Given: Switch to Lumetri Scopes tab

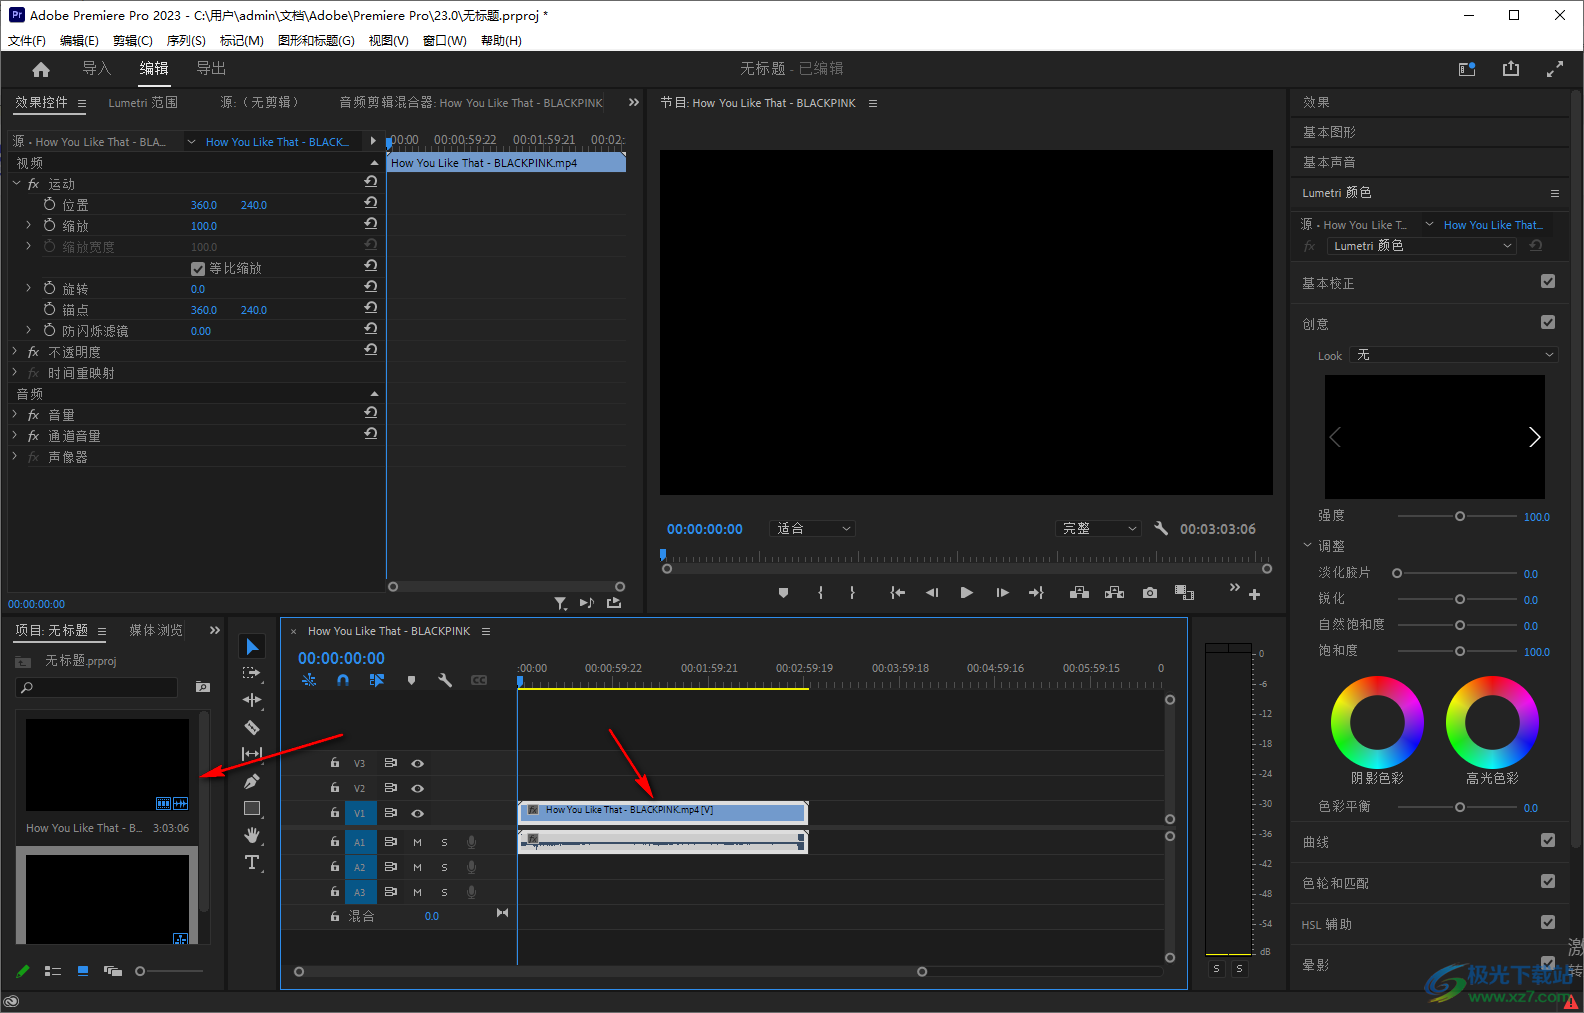Looking at the screenshot, I should pyautogui.click(x=143, y=102).
